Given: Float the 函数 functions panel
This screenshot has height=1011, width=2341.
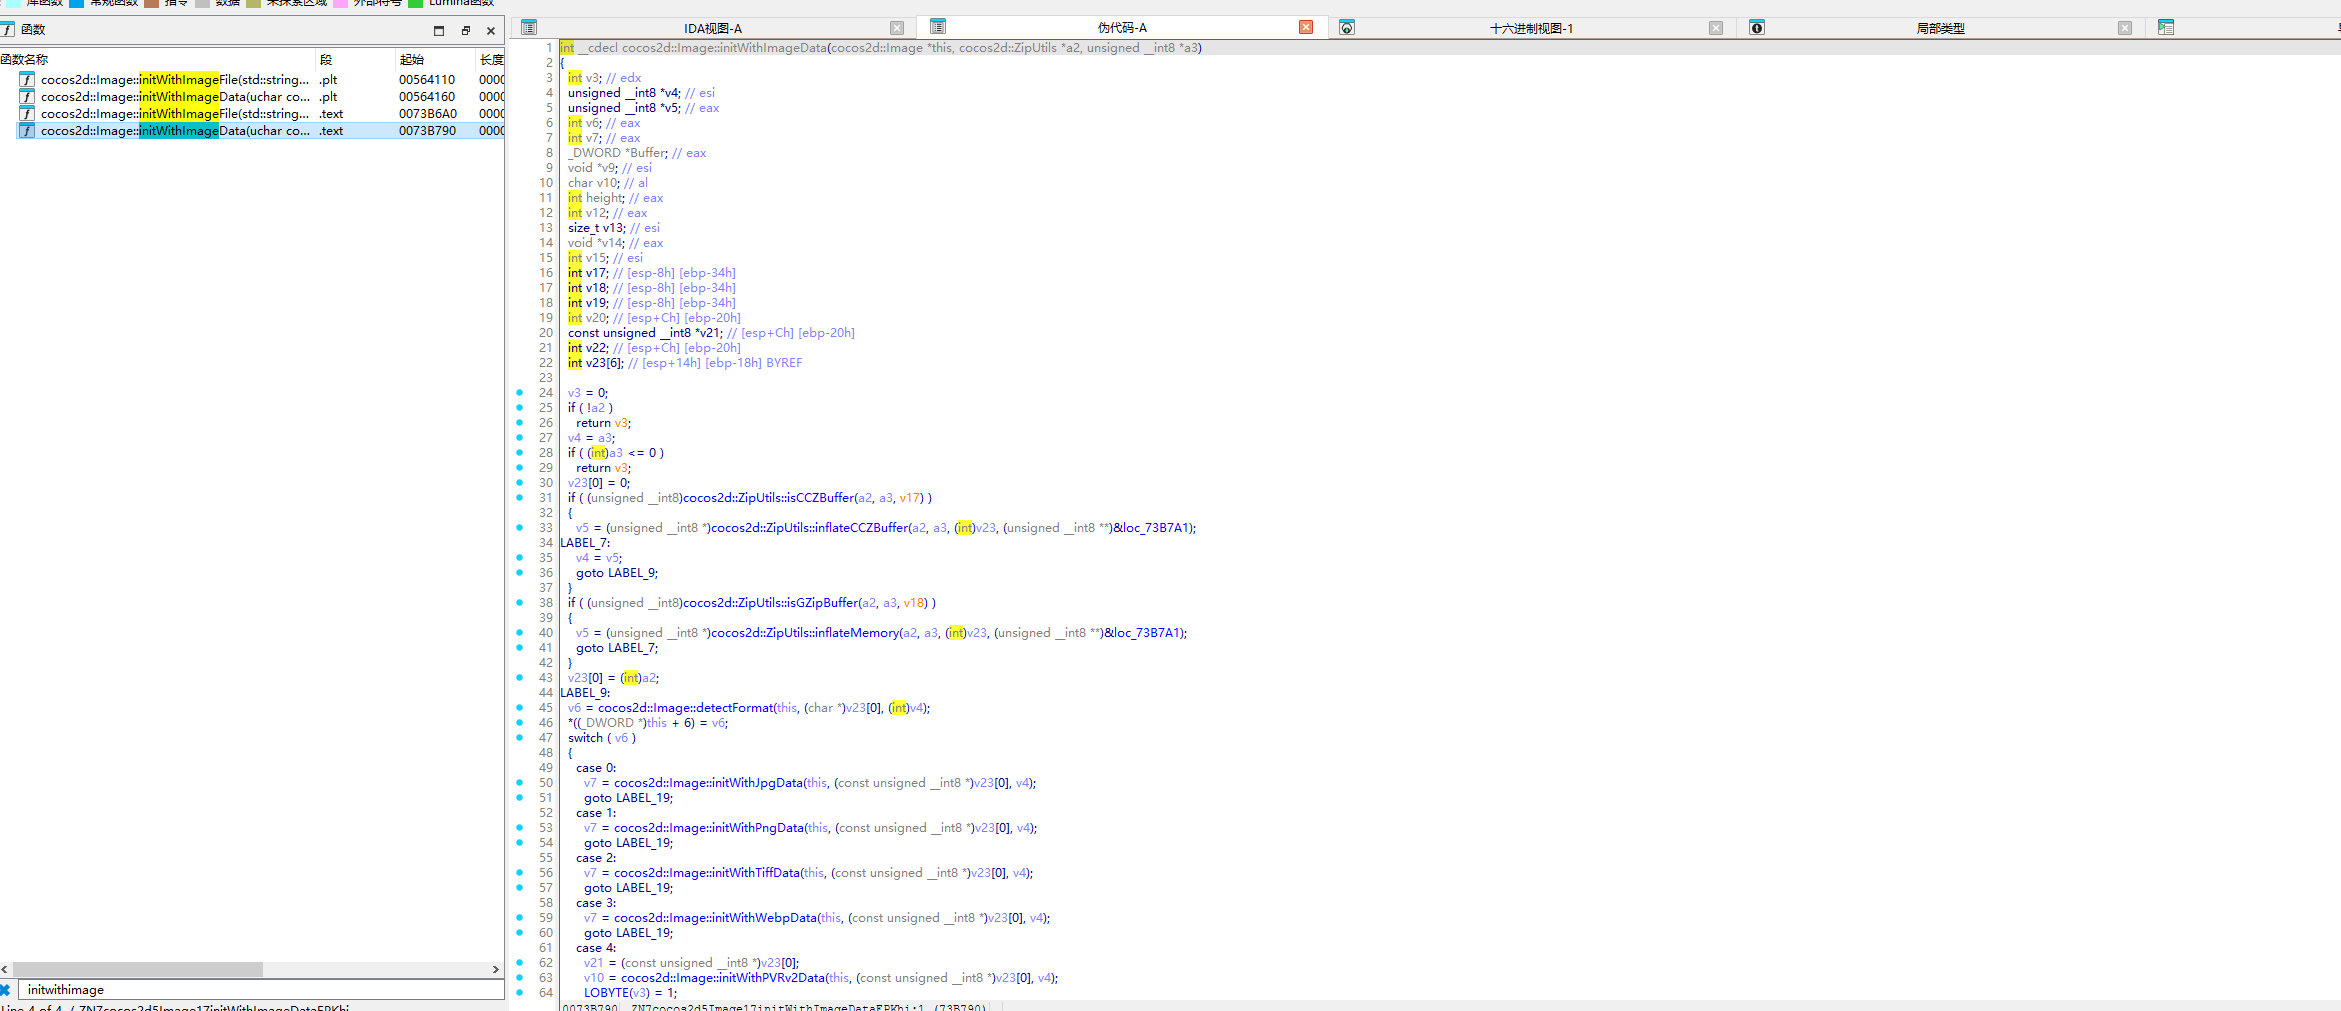Looking at the screenshot, I should [465, 31].
